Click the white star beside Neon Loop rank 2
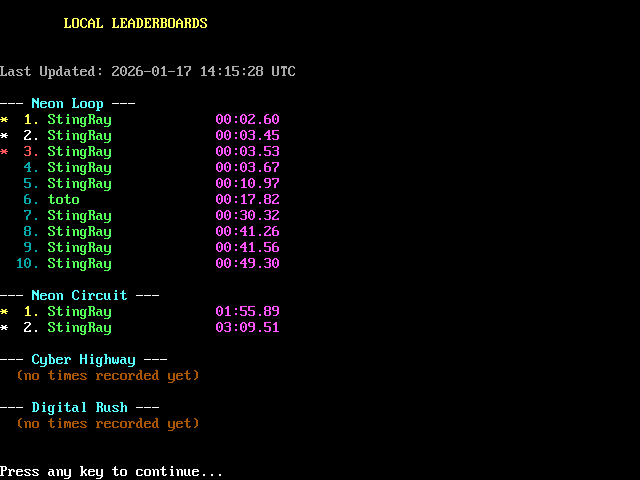 4,136
